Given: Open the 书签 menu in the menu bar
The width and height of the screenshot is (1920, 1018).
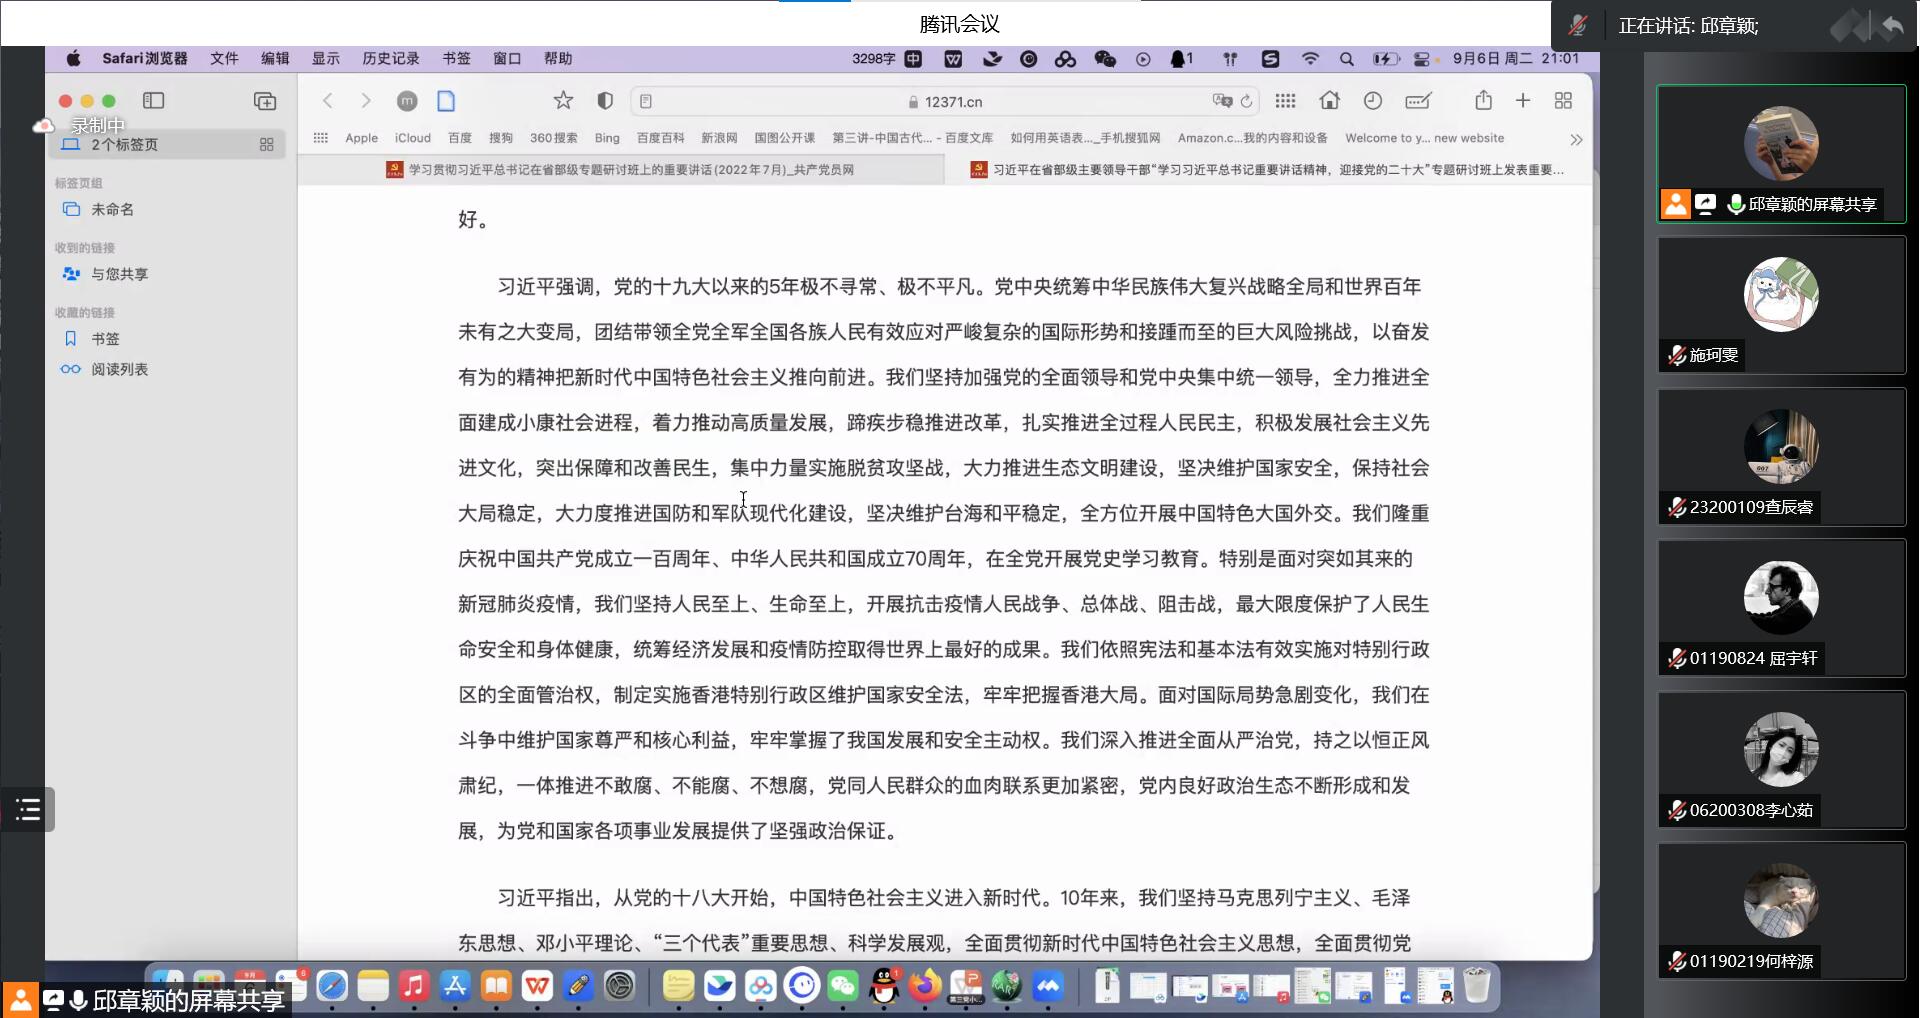Looking at the screenshot, I should (x=457, y=59).
